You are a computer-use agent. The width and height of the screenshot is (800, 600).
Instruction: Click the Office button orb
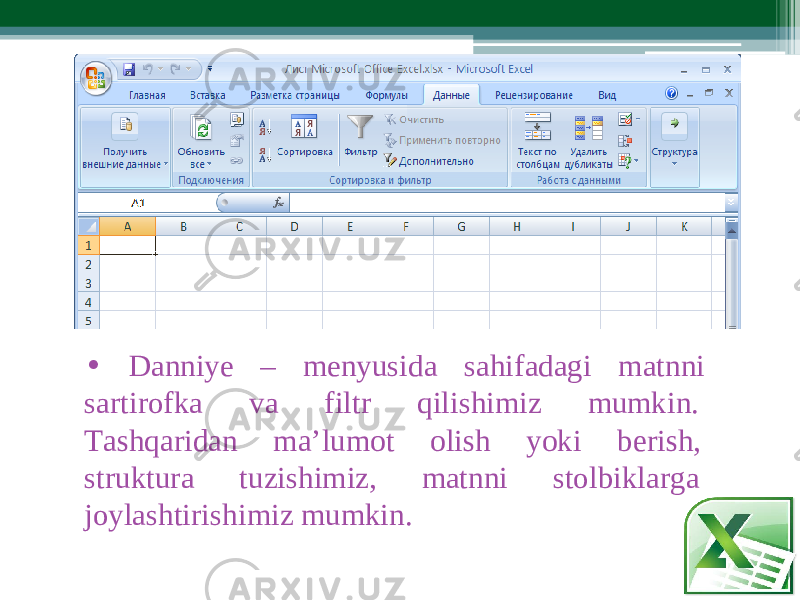coord(95,78)
